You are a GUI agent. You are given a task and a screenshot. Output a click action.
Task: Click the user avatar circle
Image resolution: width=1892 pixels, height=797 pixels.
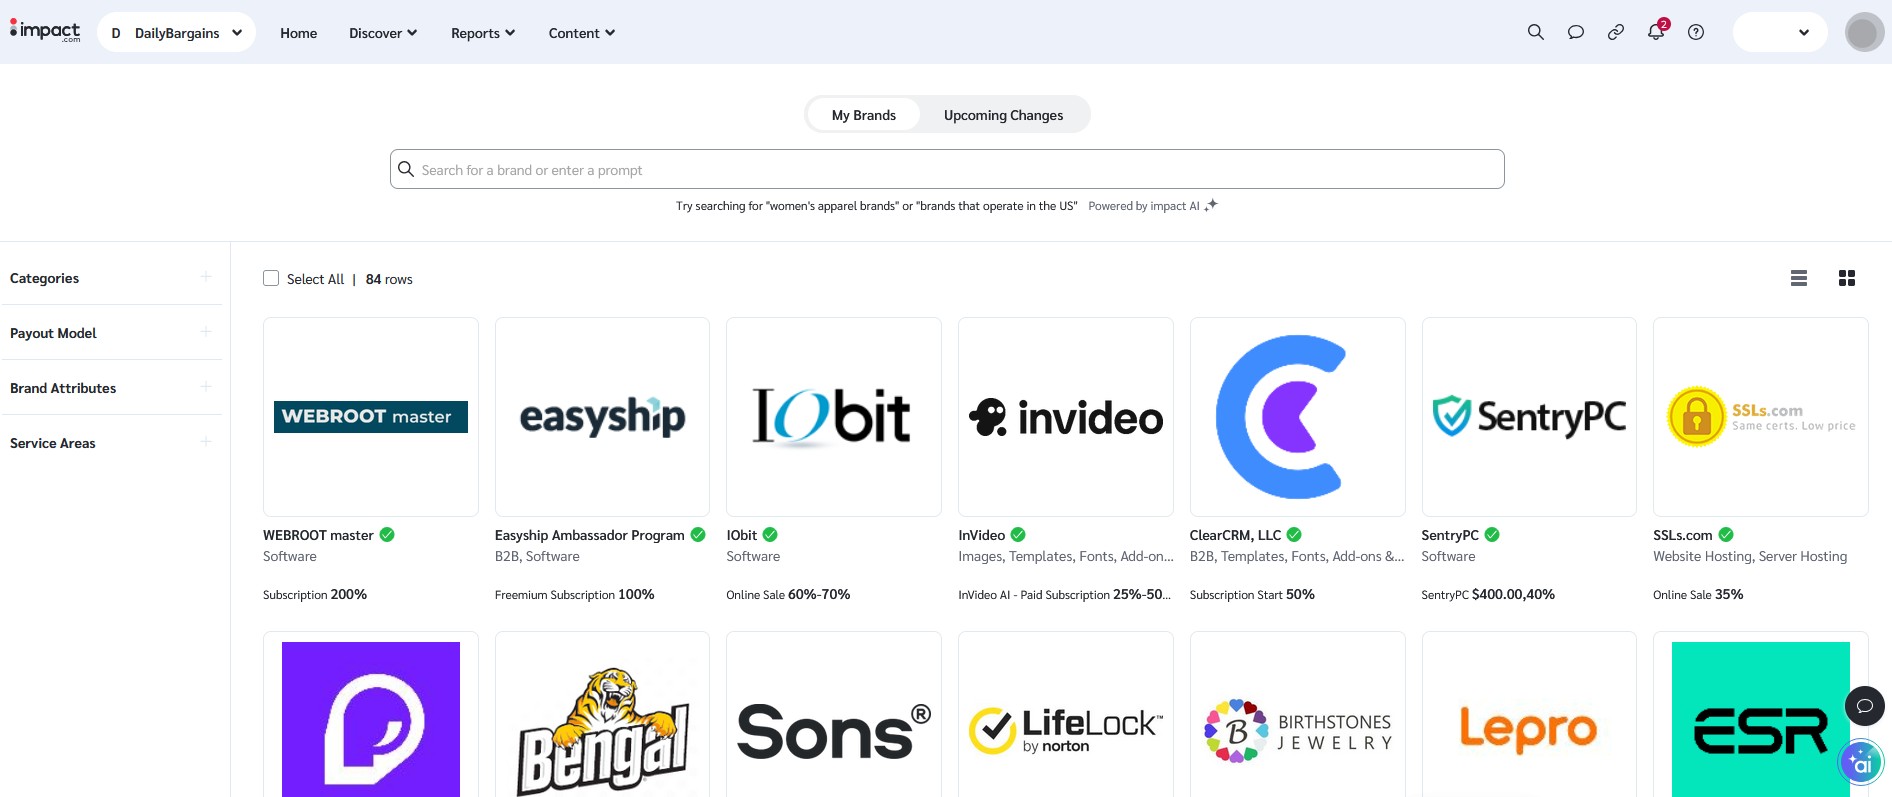pyautogui.click(x=1864, y=32)
